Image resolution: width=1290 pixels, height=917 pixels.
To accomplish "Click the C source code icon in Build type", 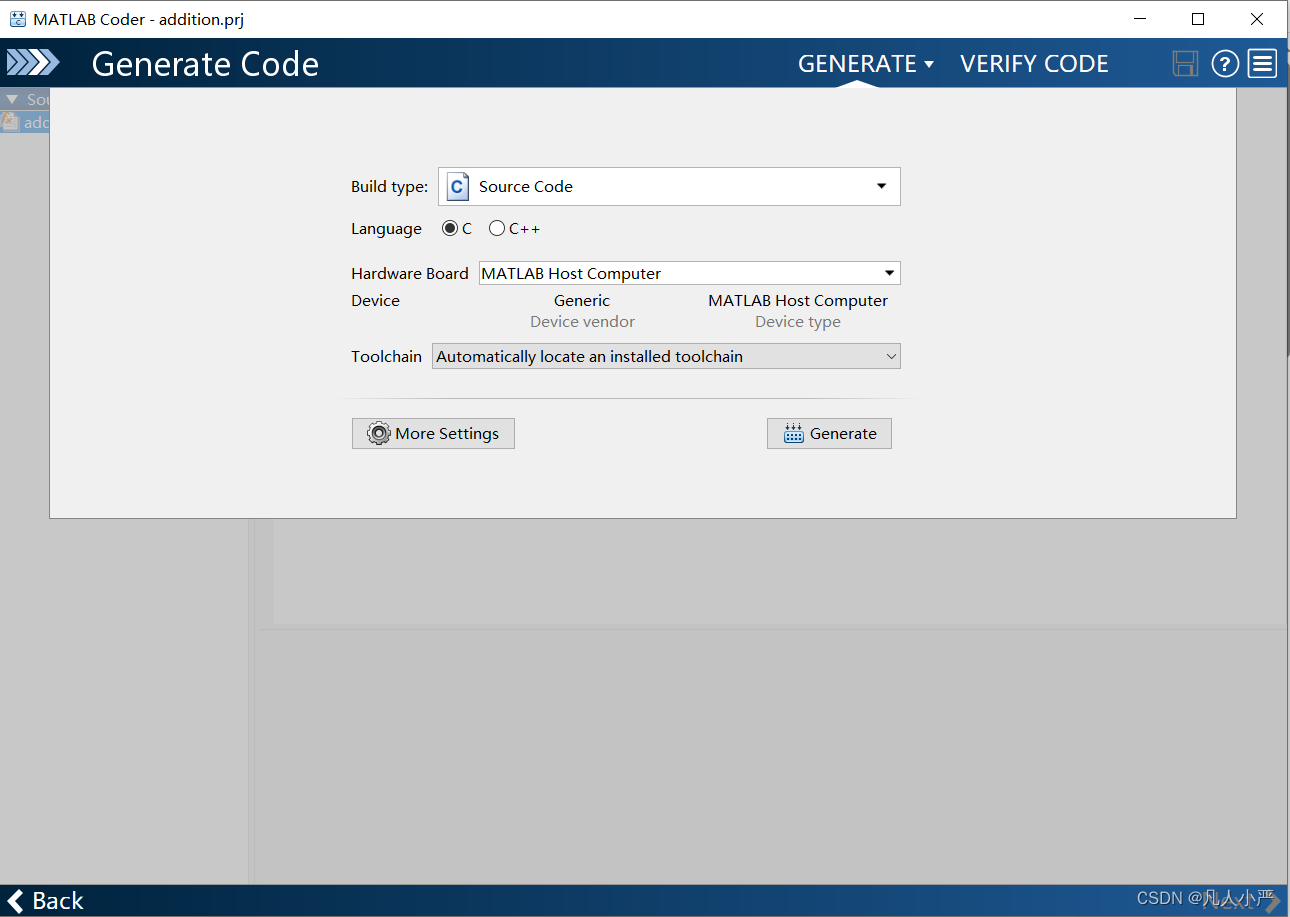I will point(458,186).
